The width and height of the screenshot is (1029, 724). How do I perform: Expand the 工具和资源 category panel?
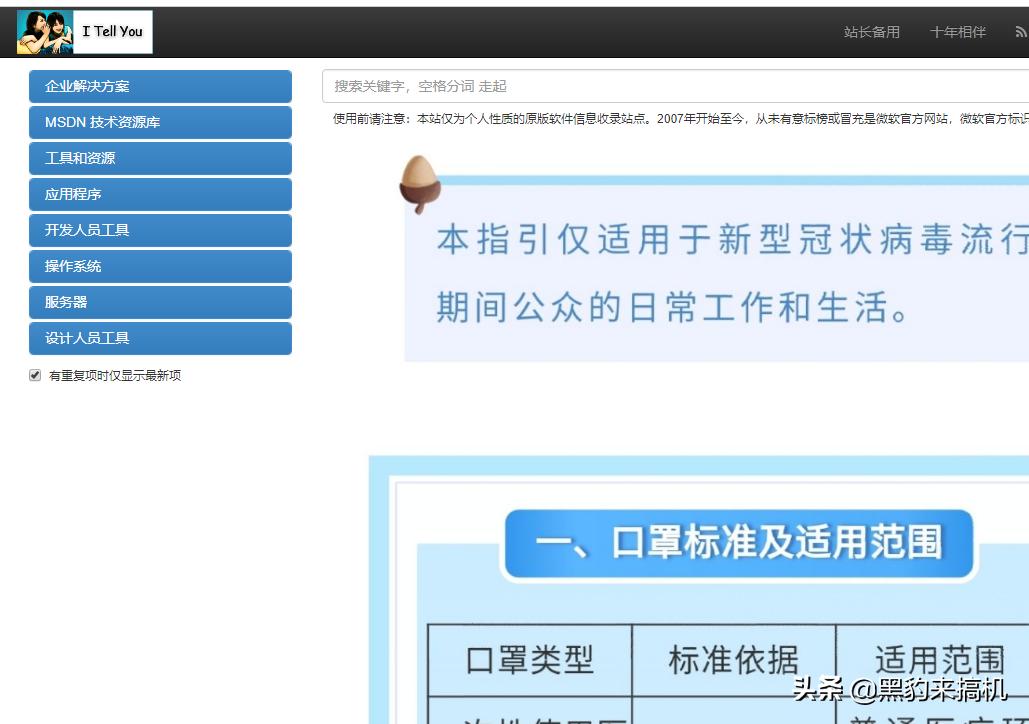(160, 158)
